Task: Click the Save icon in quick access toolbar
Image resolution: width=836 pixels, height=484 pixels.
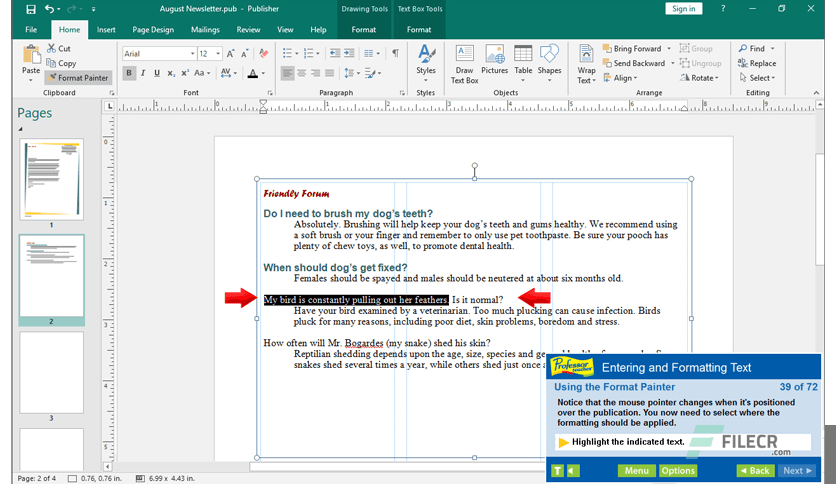Action: (31, 9)
